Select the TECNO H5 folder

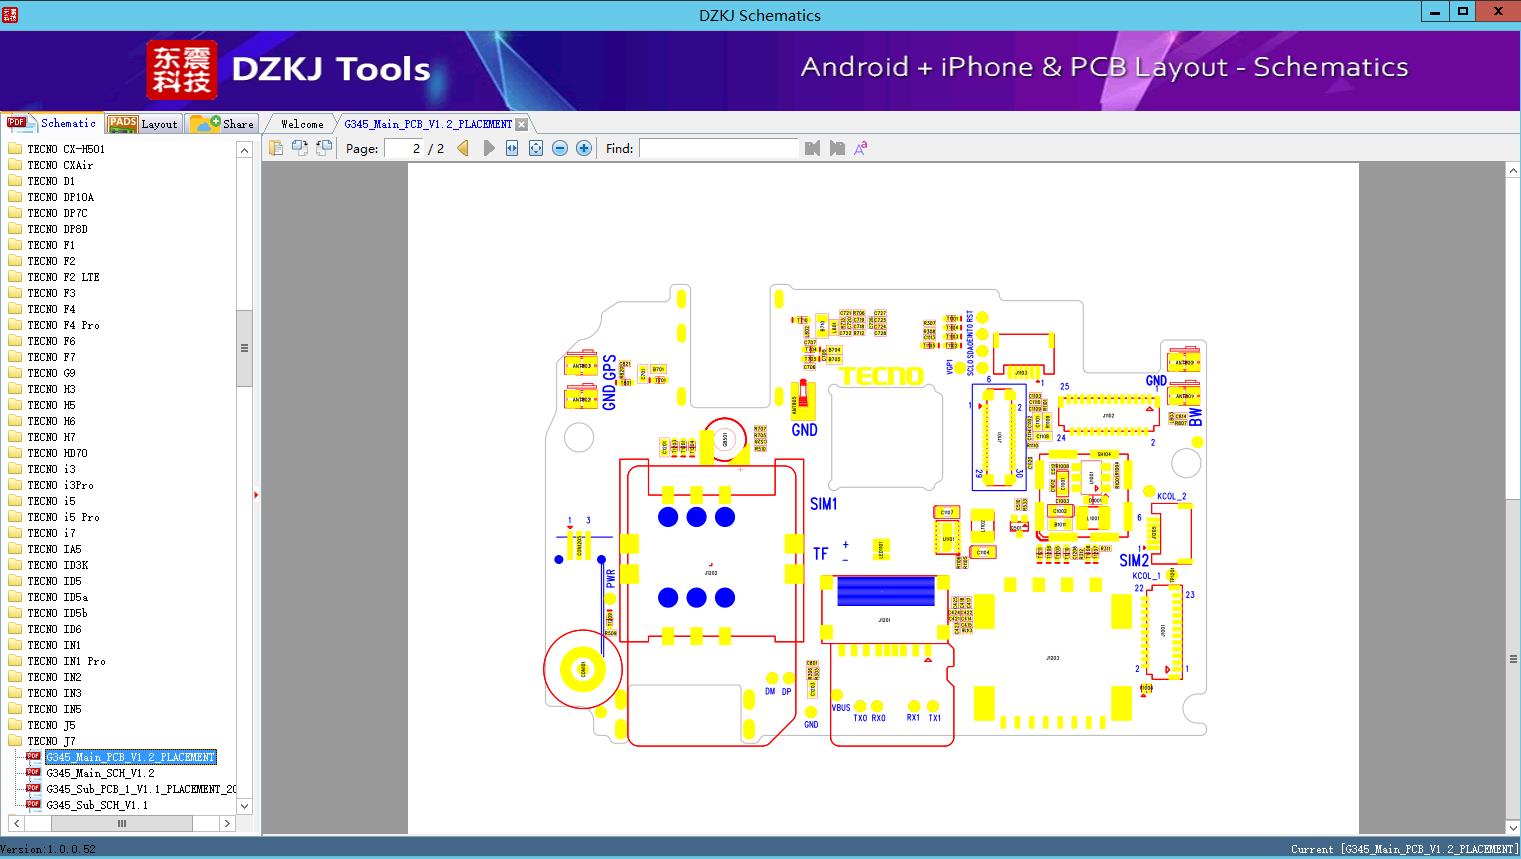pyautogui.click(x=51, y=405)
